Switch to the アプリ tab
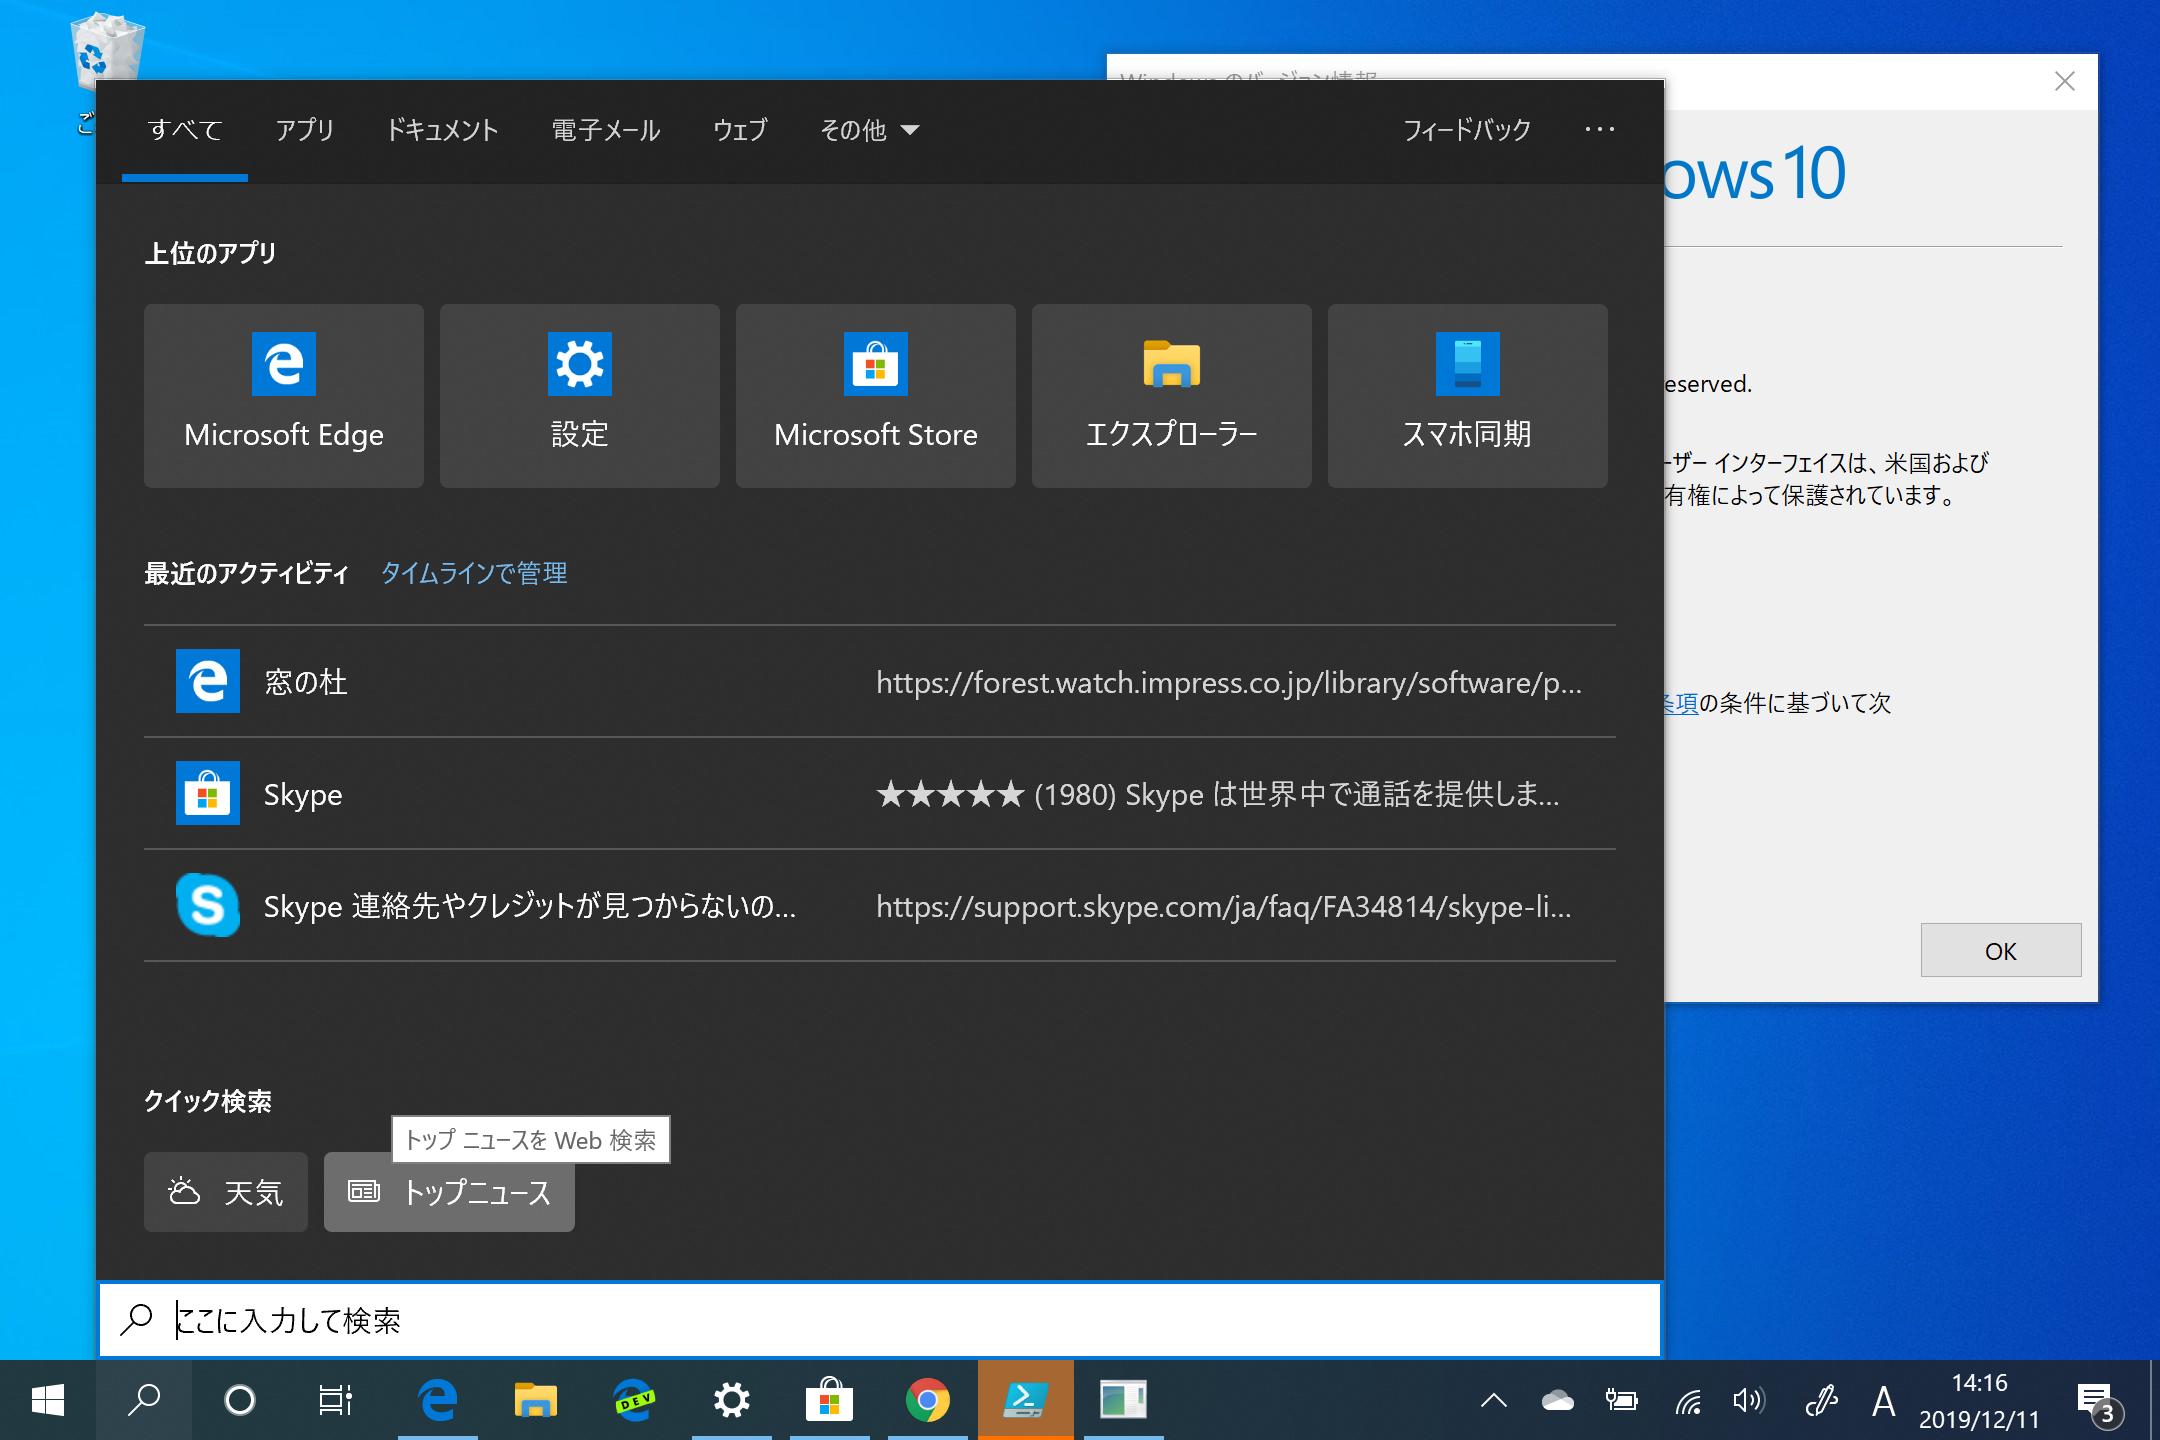The width and height of the screenshot is (2160, 1440). [x=304, y=129]
